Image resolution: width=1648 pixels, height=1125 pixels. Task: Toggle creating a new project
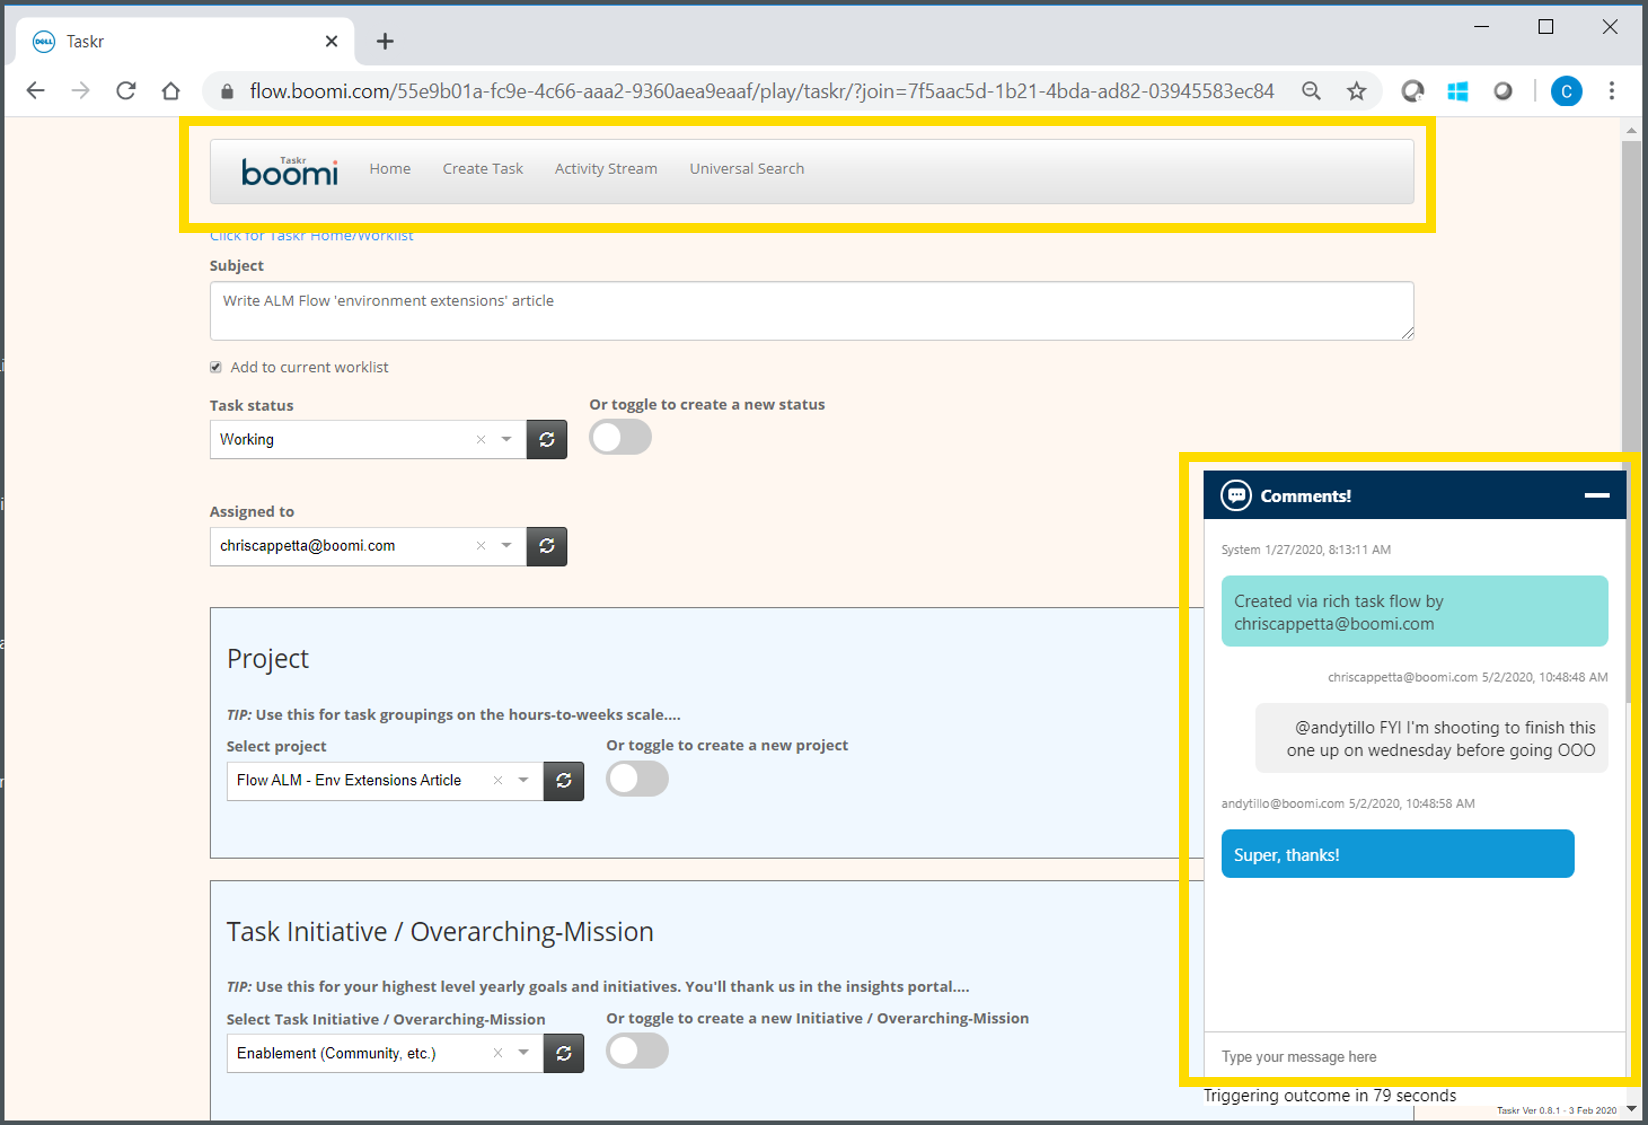(x=637, y=778)
